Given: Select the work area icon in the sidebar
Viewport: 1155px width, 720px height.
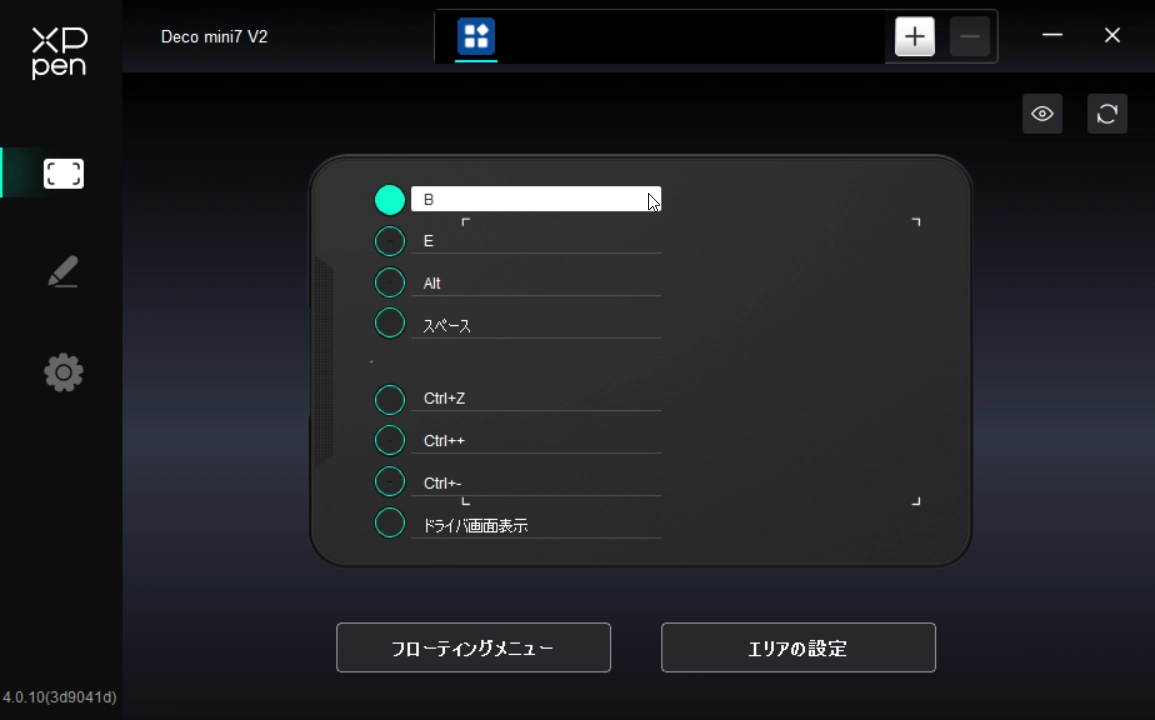Looking at the screenshot, I should pos(63,172).
